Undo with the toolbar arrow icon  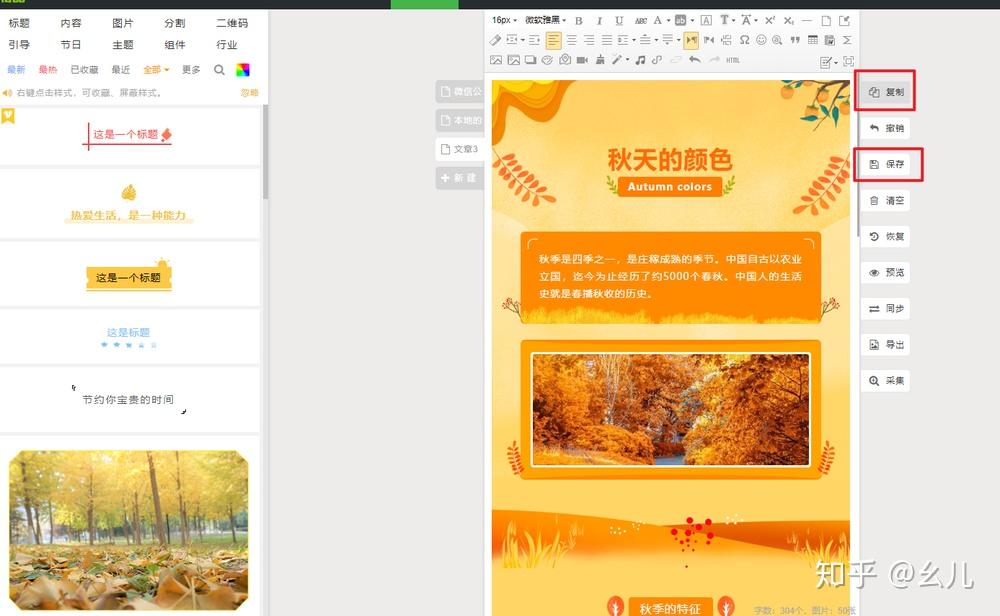point(695,60)
